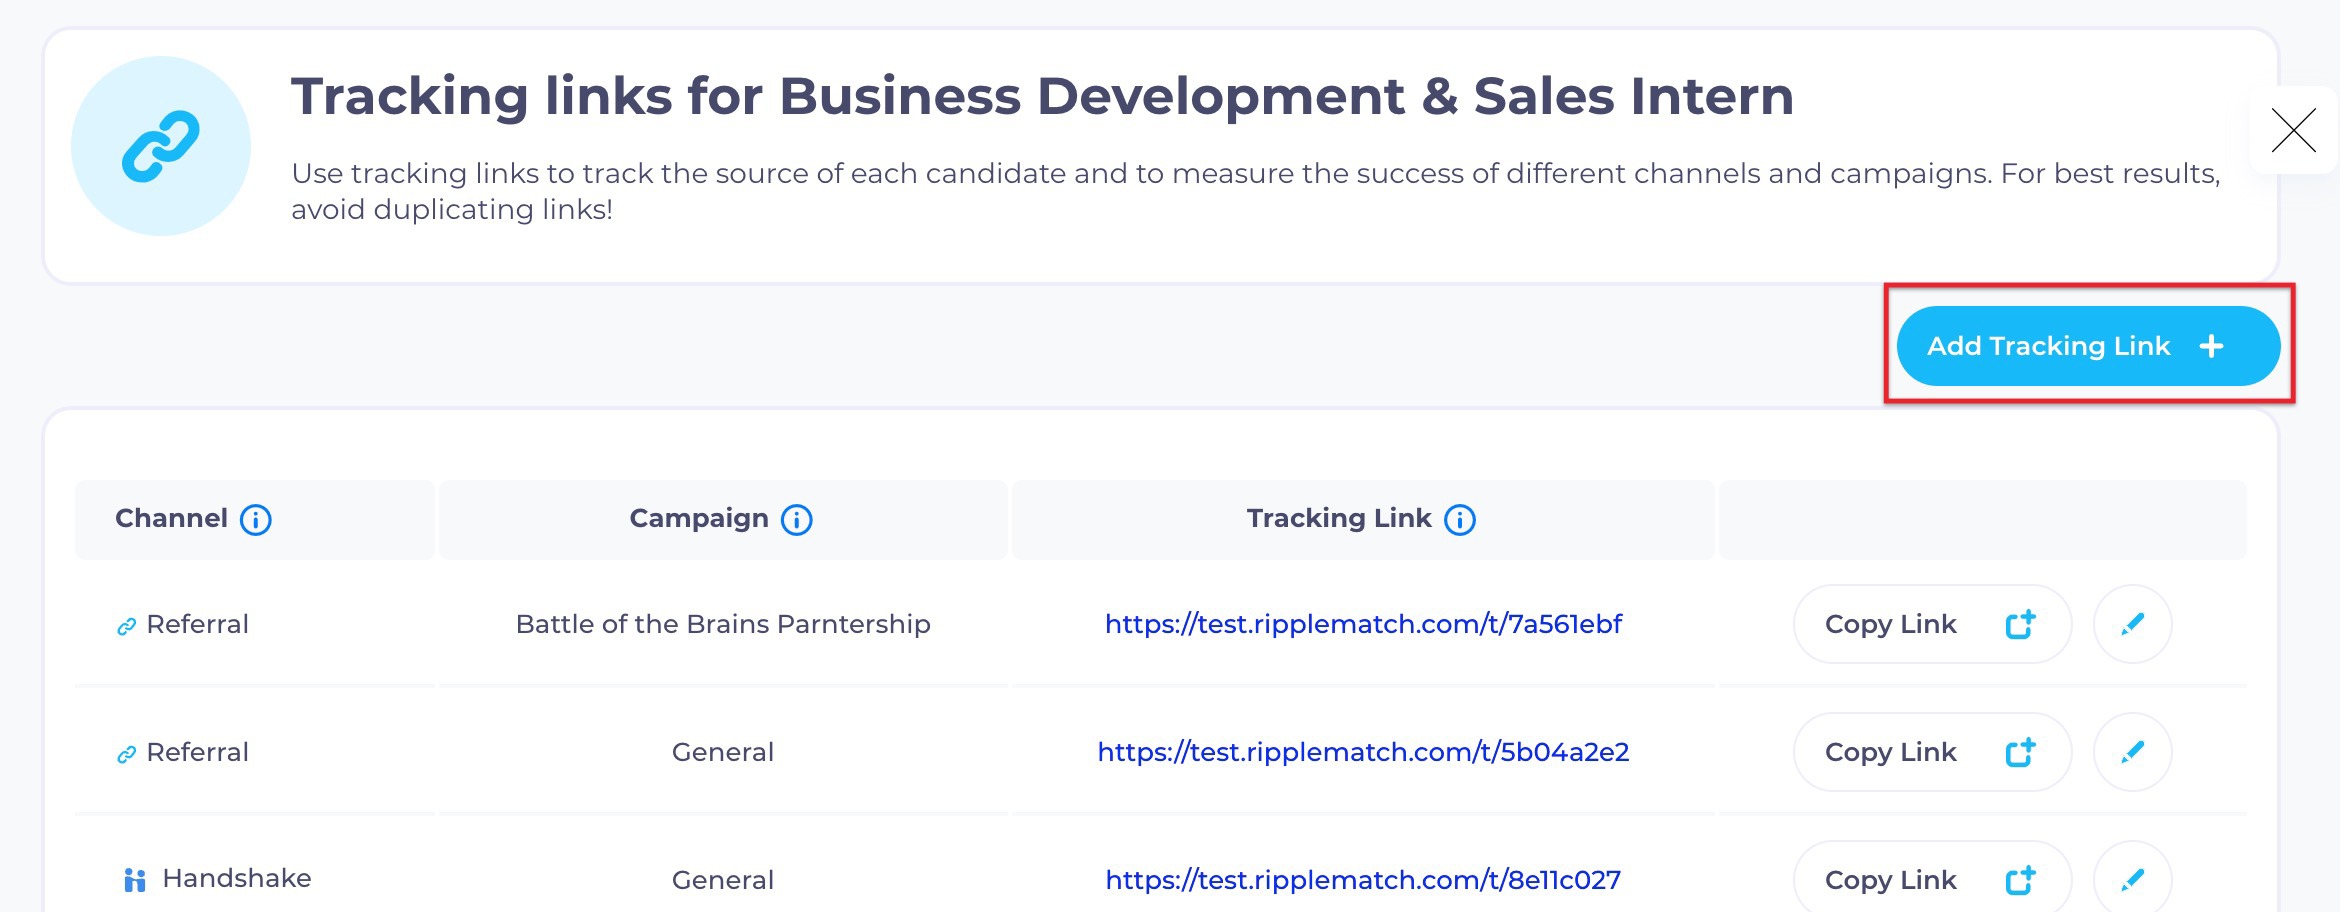Image resolution: width=2340 pixels, height=912 pixels.
Task: Copy link for Referral General row
Action: click(x=1931, y=752)
